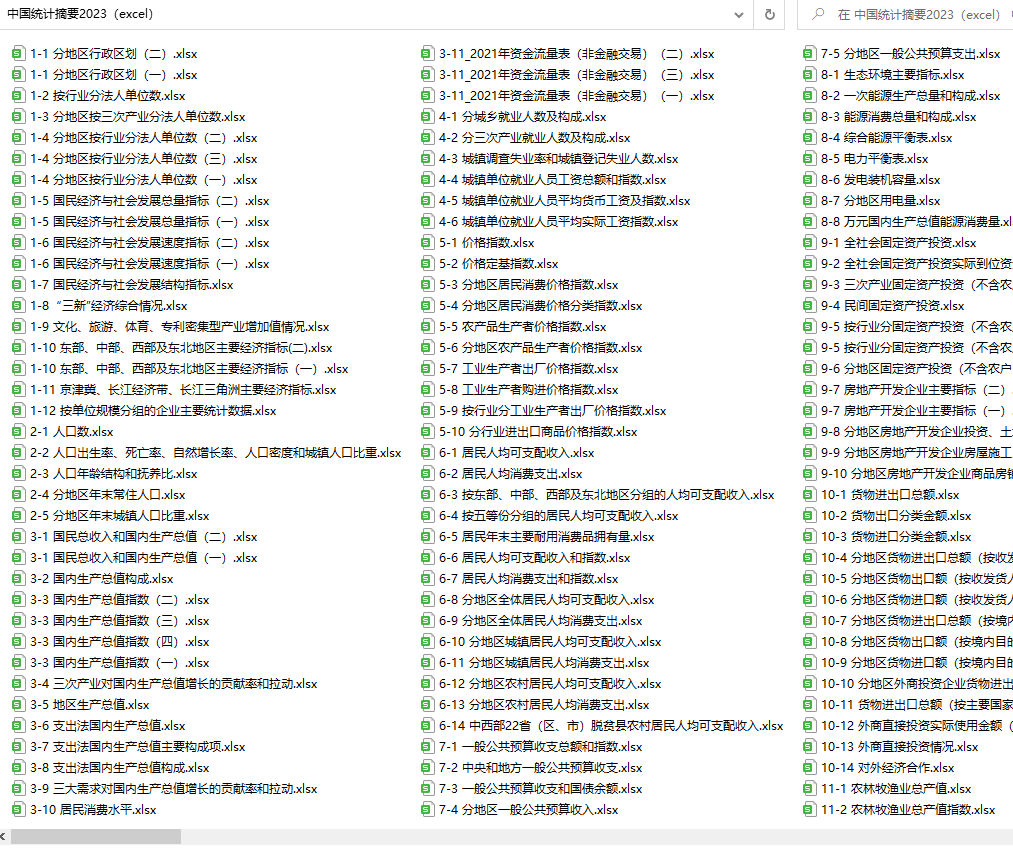Click the file icon of 9-4 民间固定资产投资.xlsx
1013x848 pixels.
[x=809, y=305]
